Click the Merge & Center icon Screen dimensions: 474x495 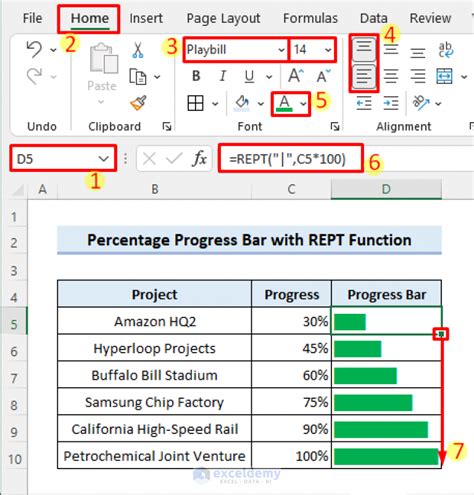pos(444,76)
